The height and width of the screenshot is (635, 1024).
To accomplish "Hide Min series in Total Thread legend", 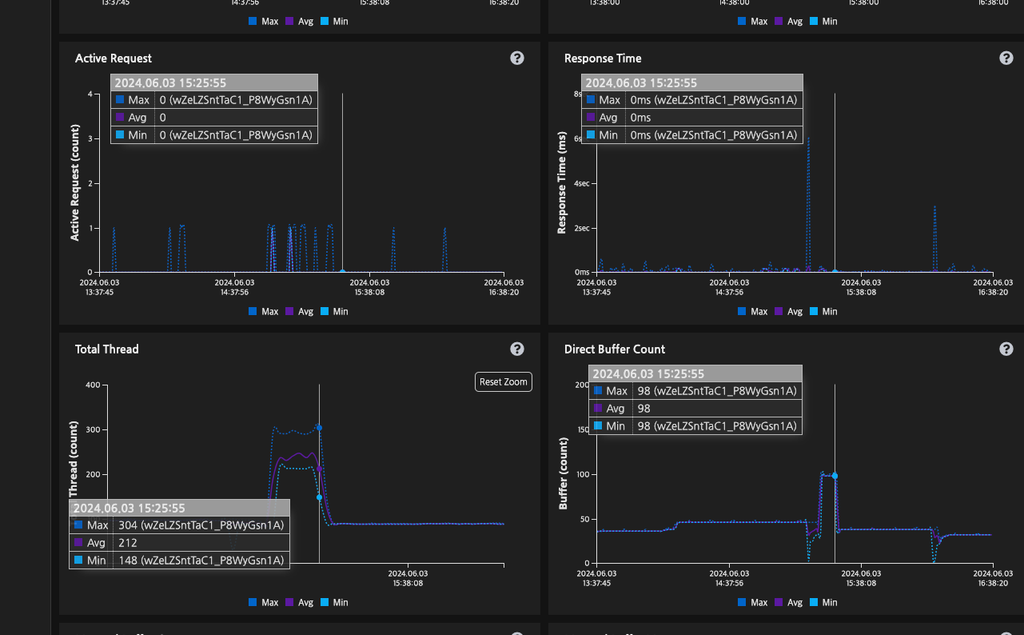I will pyautogui.click(x=334, y=603).
